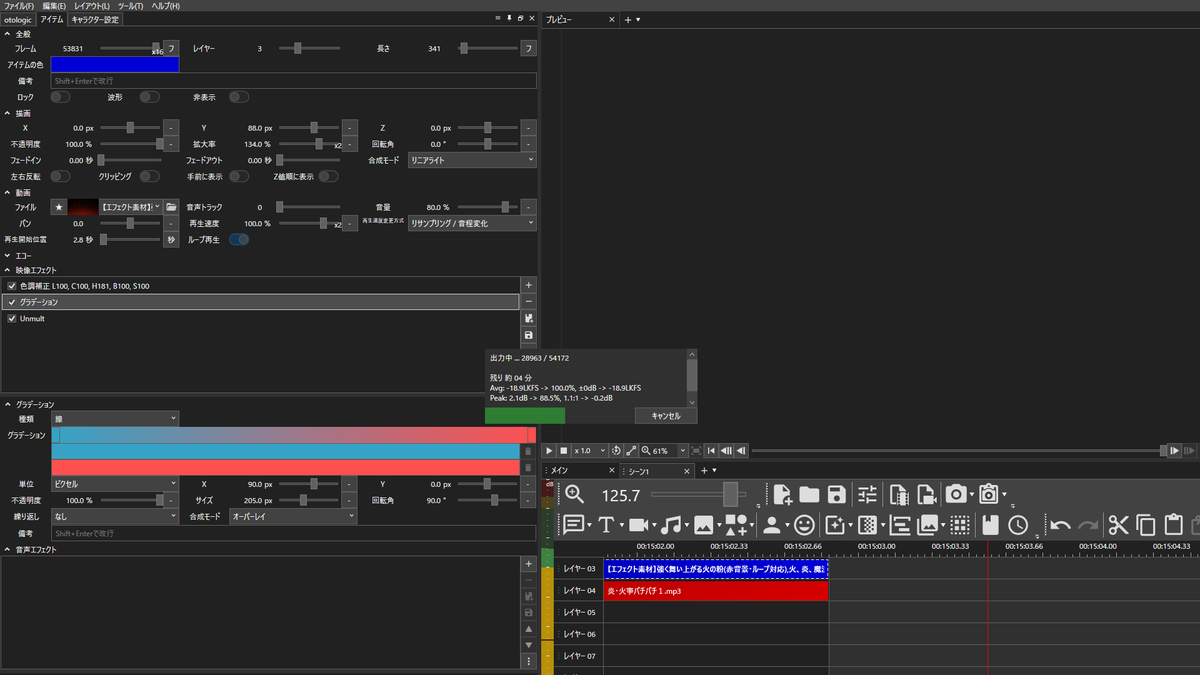Open the clock history icon in timeline toolbar

(x=1018, y=525)
